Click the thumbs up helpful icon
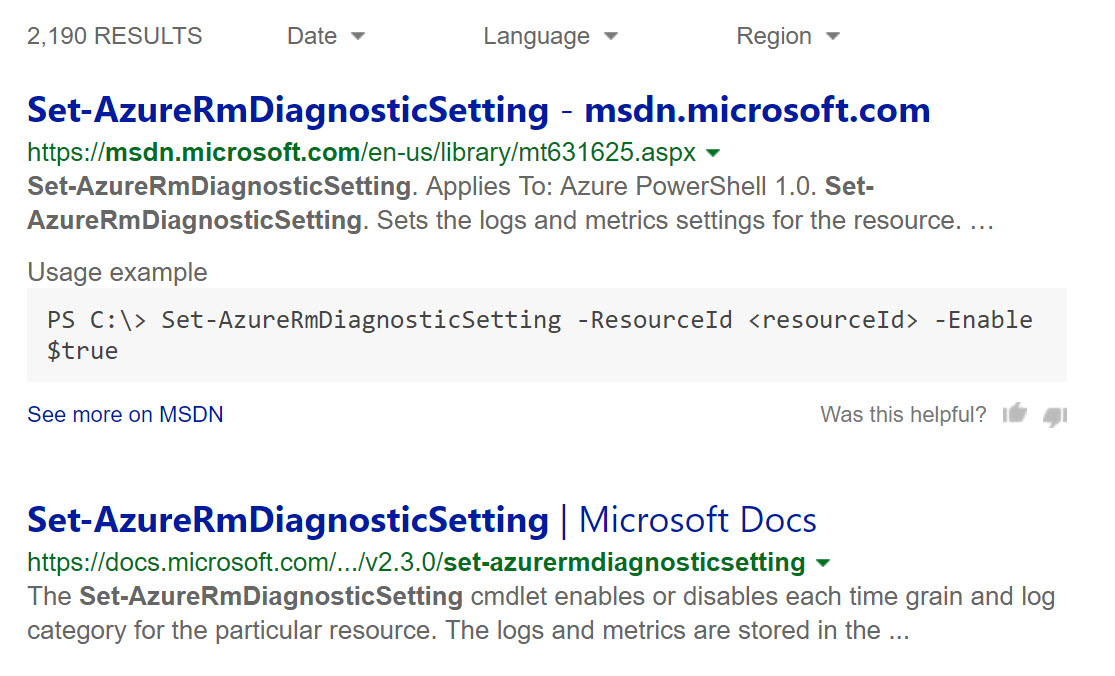 1015,413
